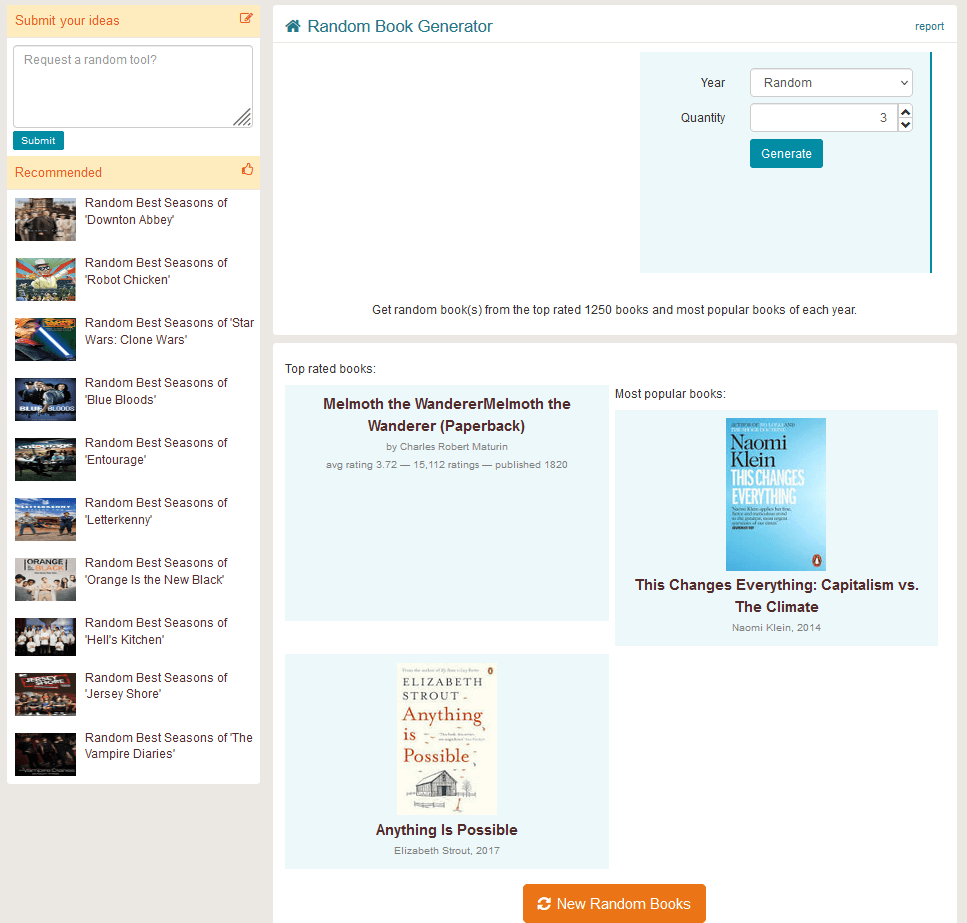Screen dimensions: 967x923
Task: Click the 'Submit your ideas' header text
Action: (x=67, y=20)
